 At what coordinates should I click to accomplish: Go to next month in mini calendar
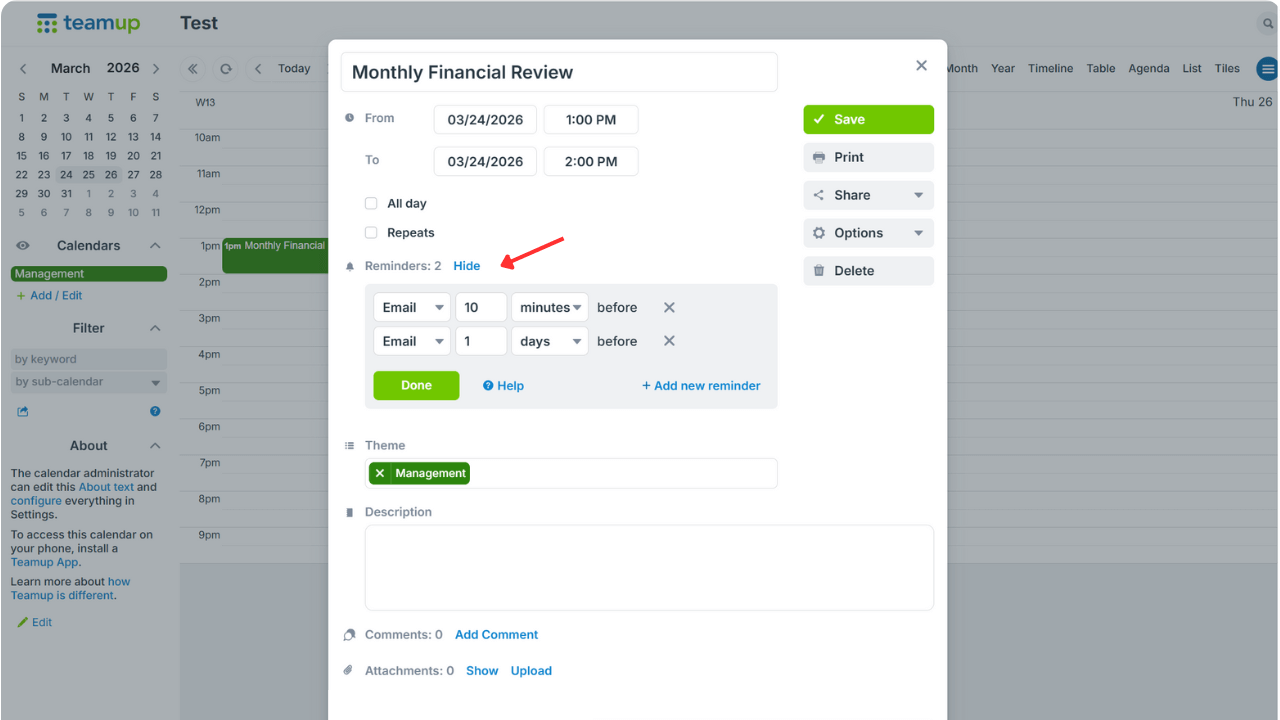pos(156,69)
